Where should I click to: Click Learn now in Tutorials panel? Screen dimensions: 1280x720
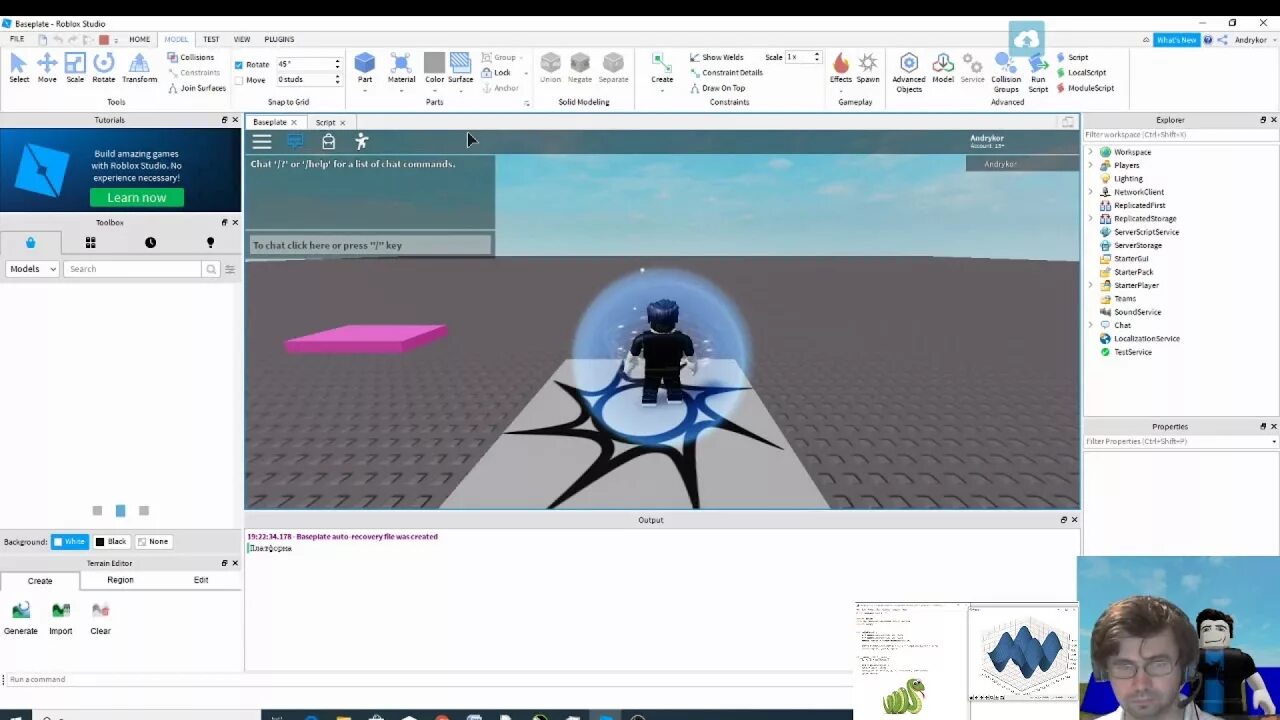coord(136,197)
